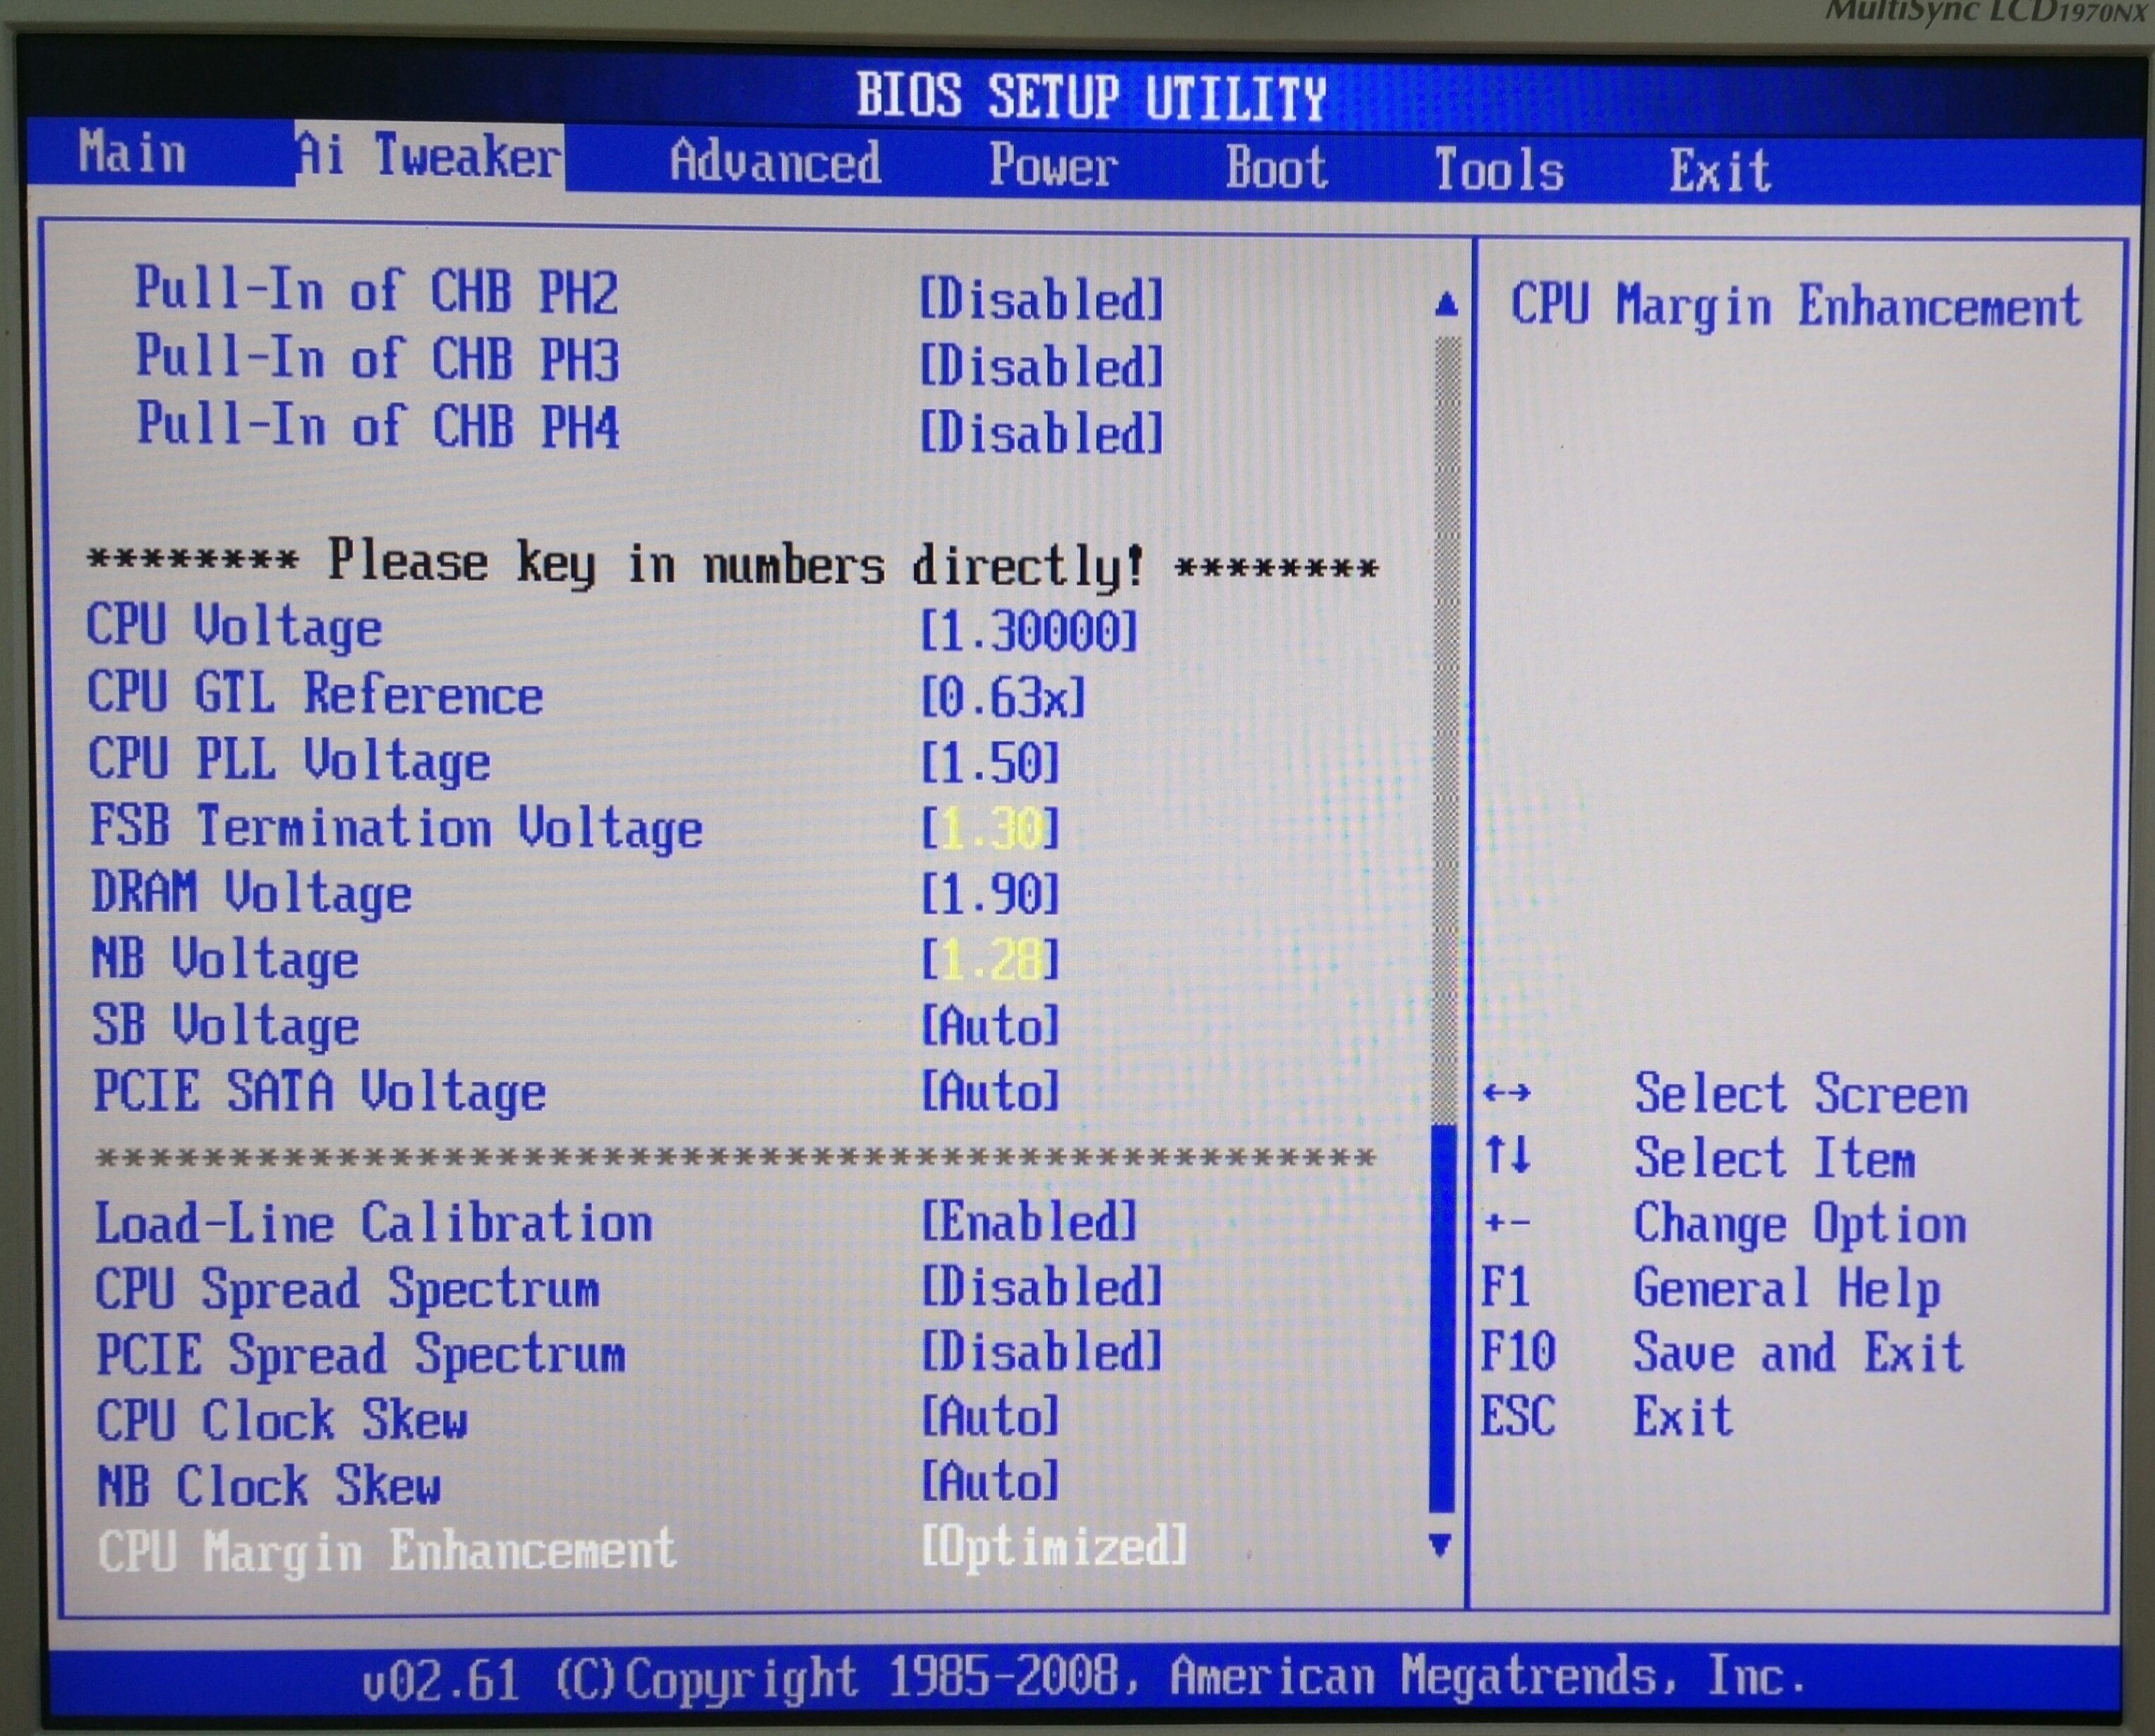Toggle CPU Spread Spectrum Disabled setting

1041,1287
